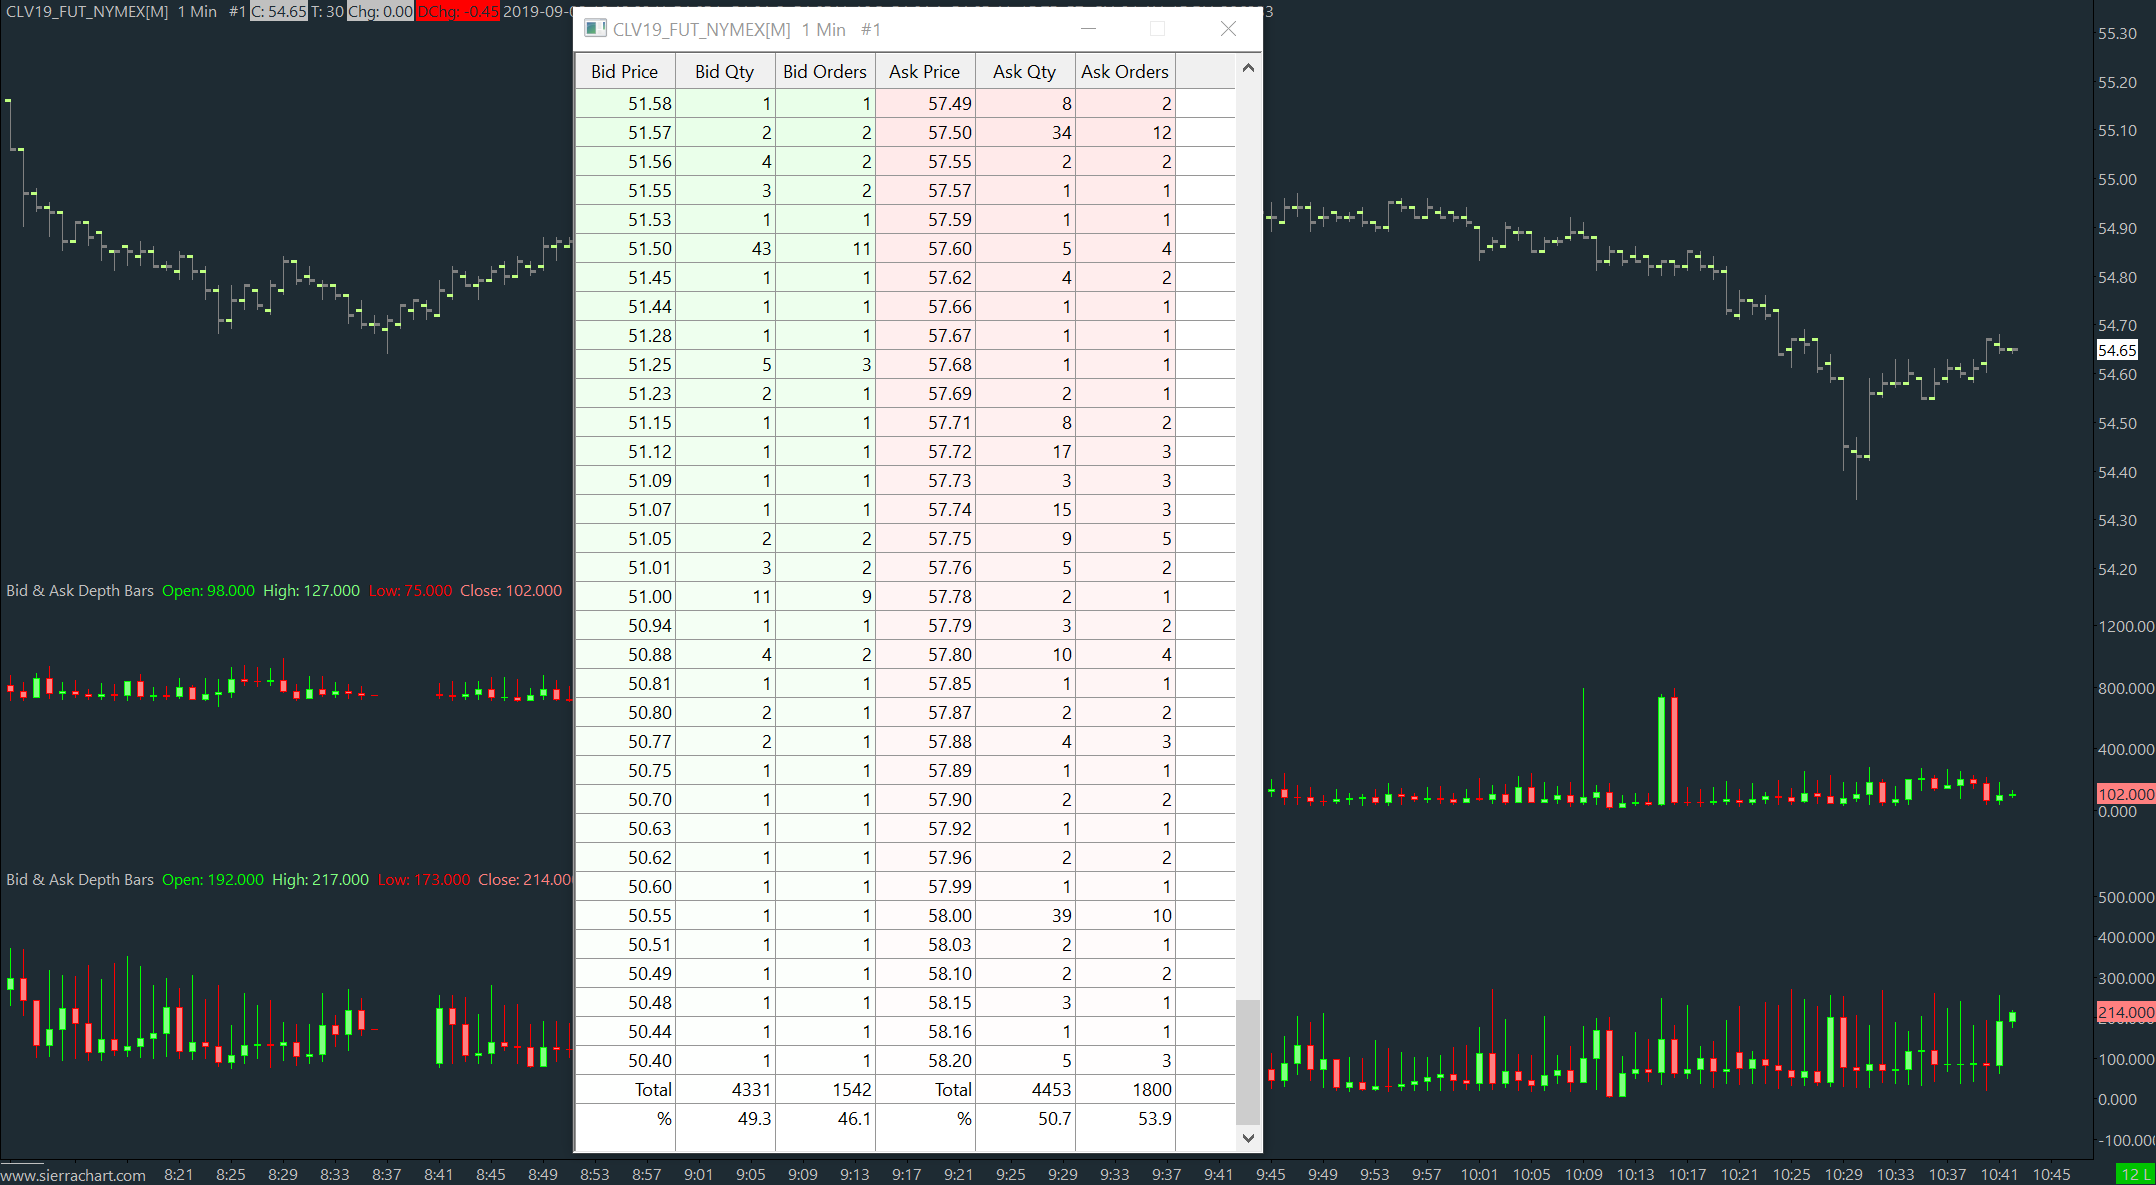
Task: Select the Ask Qty column header
Action: click(1024, 72)
